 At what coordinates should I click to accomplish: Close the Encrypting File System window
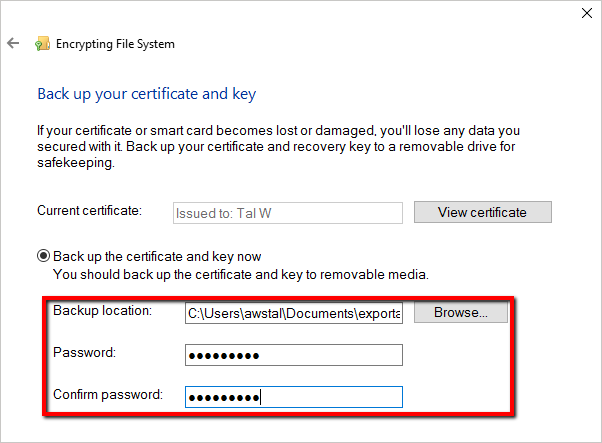click(x=584, y=14)
